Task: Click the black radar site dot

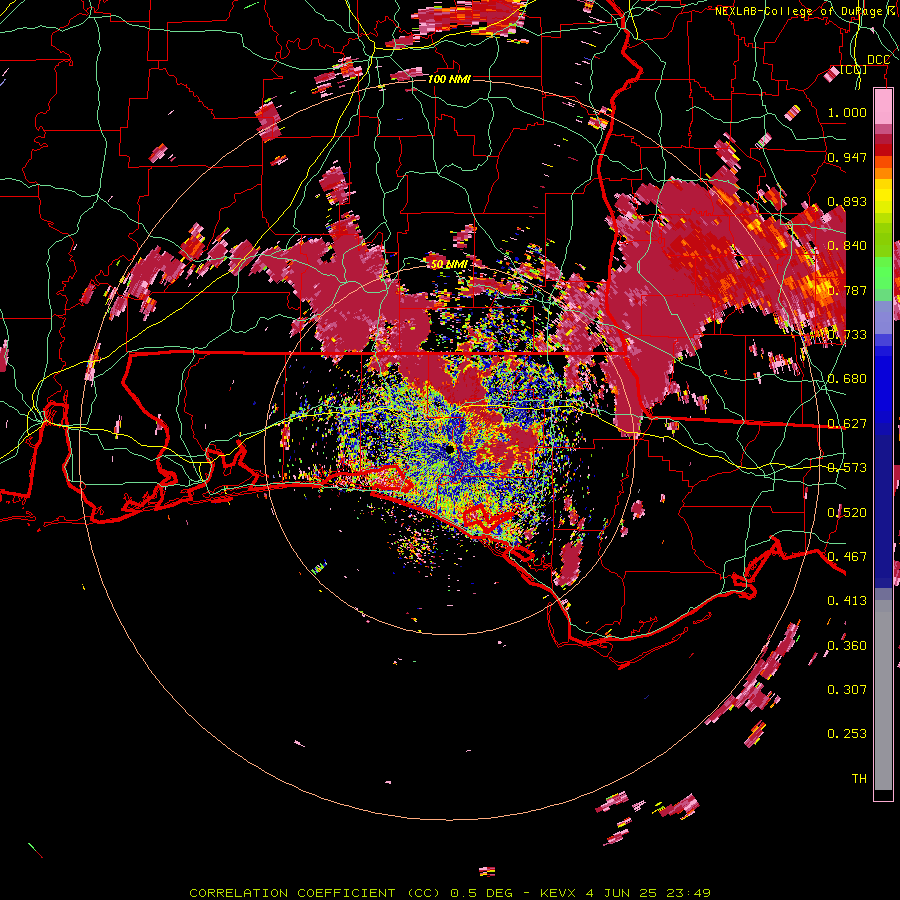Action: [x=449, y=449]
